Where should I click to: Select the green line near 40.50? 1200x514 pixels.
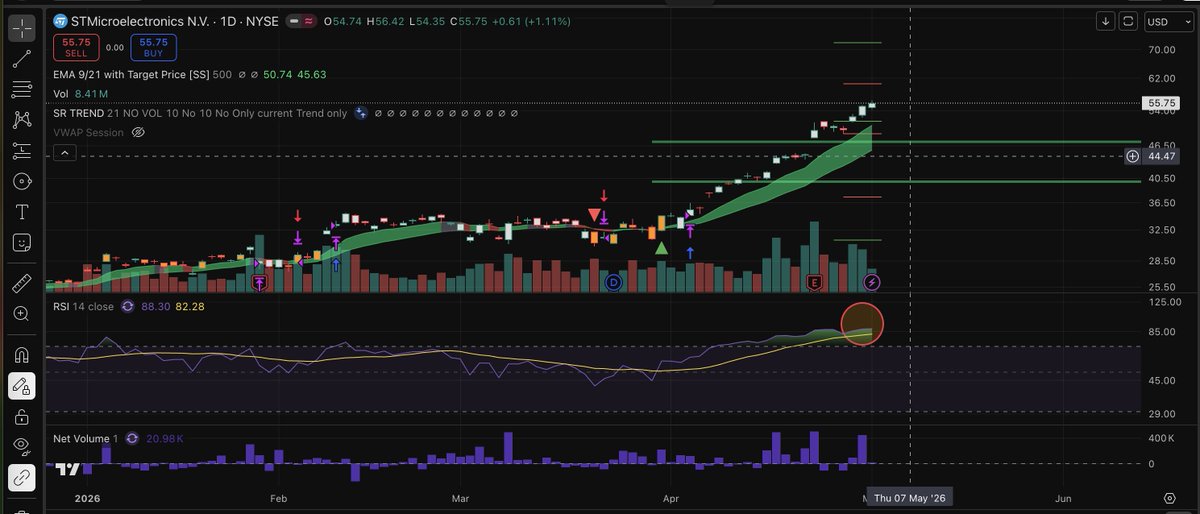pos(895,181)
